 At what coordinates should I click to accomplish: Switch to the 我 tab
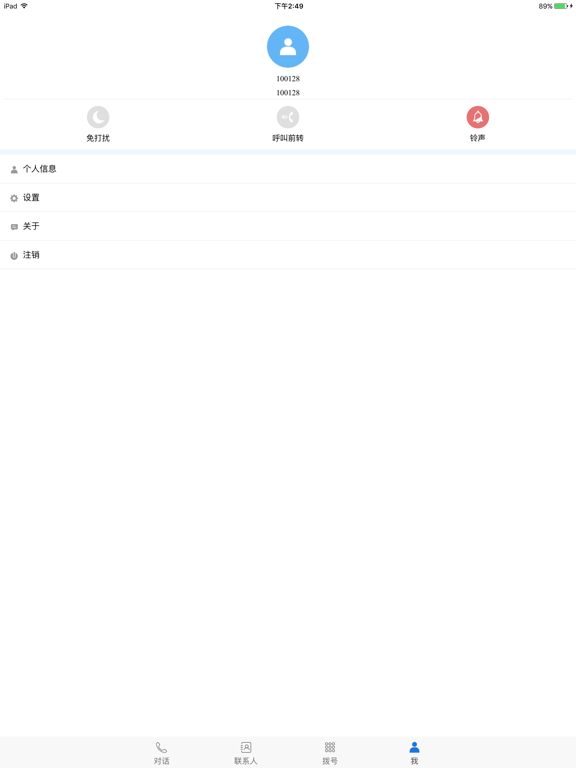[x=414, y=753]
